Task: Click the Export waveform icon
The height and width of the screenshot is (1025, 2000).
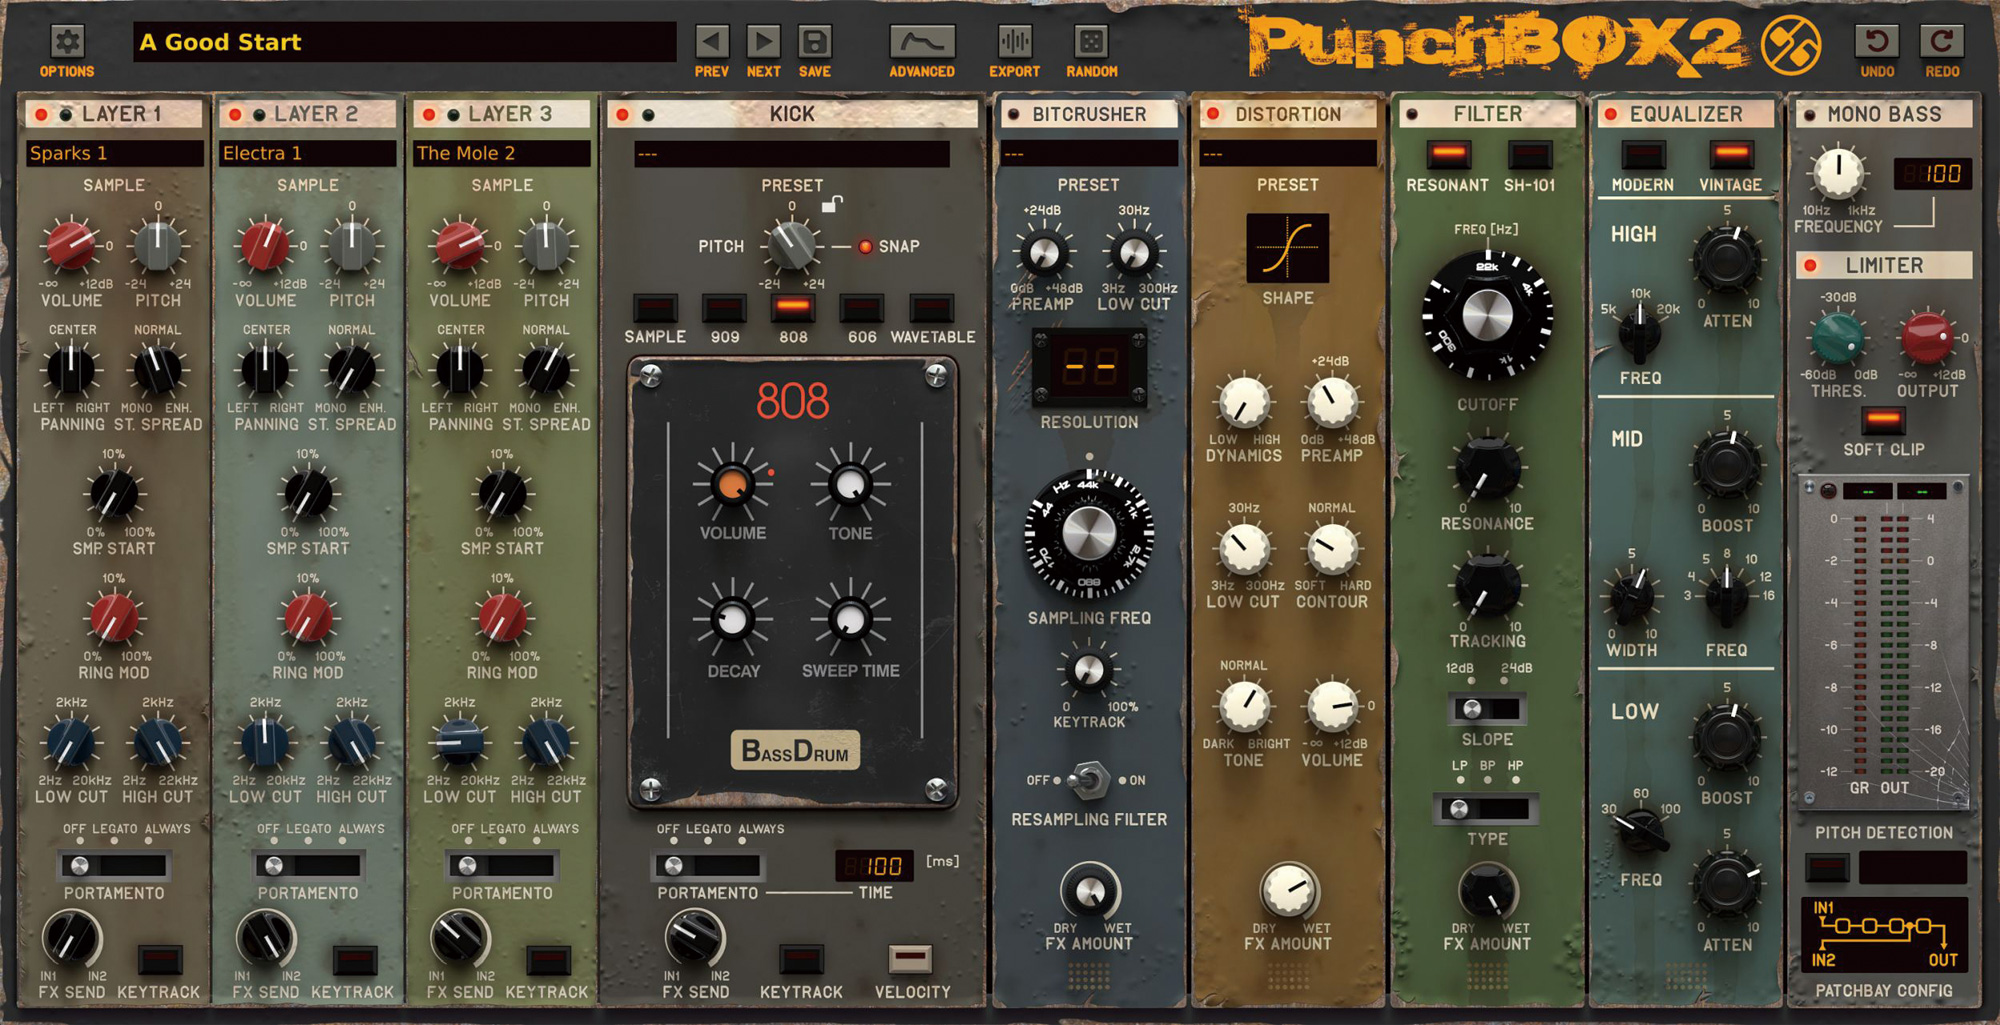Action: pyautogui.click(x=1015, y=42)
